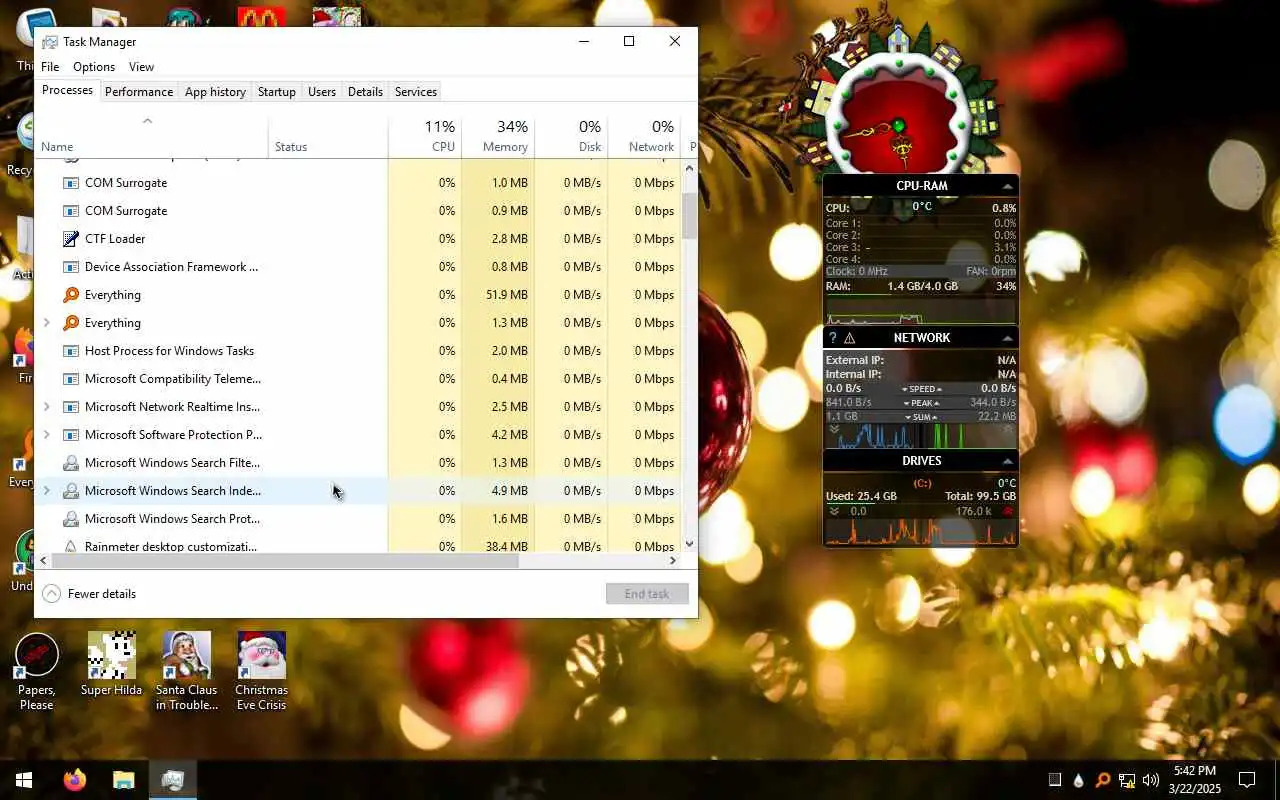The width and height of the screenshot is (1280, 800).
Task: Click Task Manager taskbar button
Action: coord(173,780)
